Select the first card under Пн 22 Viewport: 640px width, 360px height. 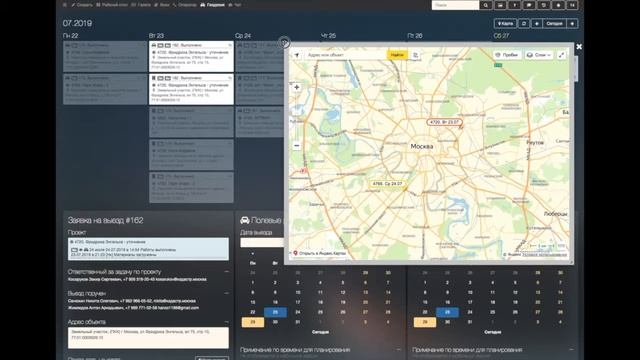coord(105,57)
